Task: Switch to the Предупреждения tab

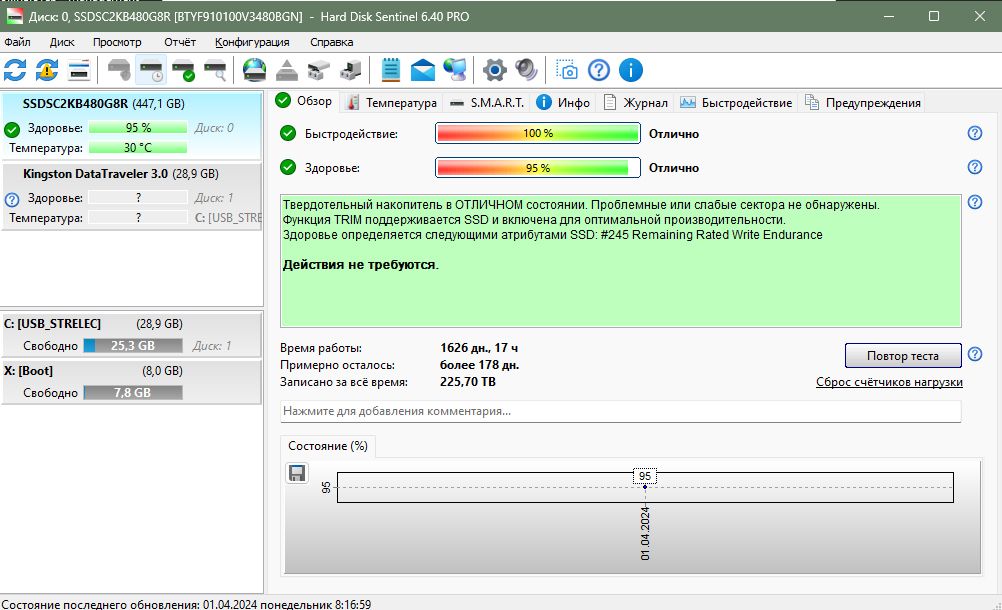Action: pos(863,103)
